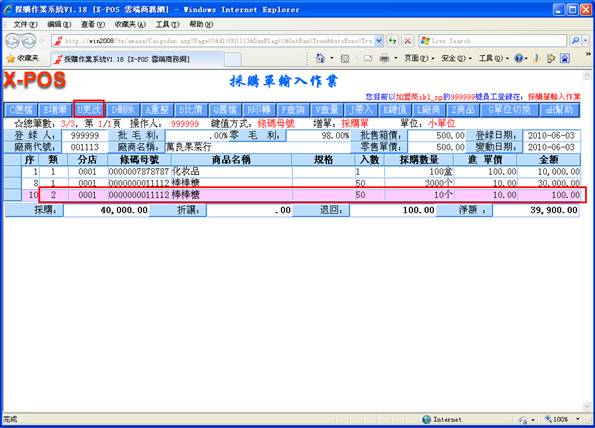Click the D刪除 delete button
Image resolution: width=595 pixels, height=428 pixels.
(x=123, y=110)
